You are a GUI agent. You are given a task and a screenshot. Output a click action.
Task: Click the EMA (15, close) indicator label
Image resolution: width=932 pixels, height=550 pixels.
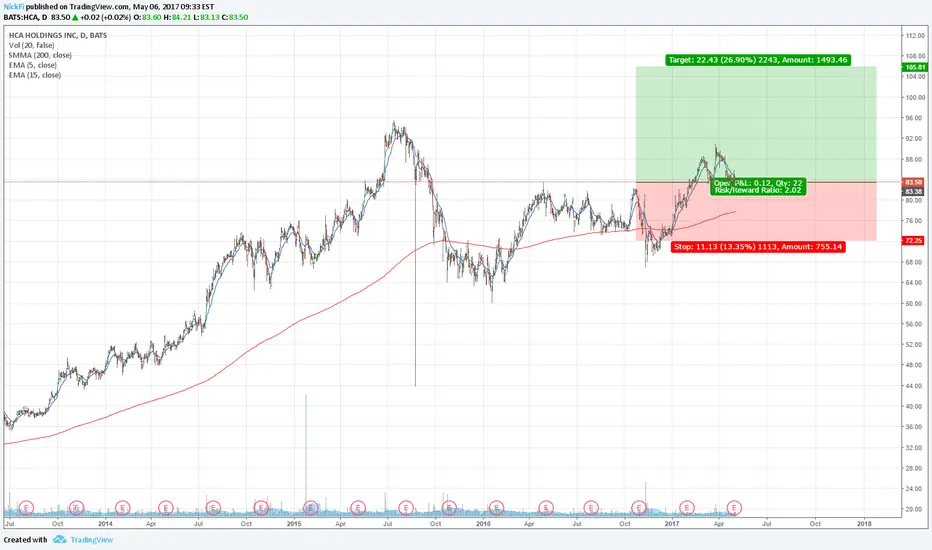point(34,76)
